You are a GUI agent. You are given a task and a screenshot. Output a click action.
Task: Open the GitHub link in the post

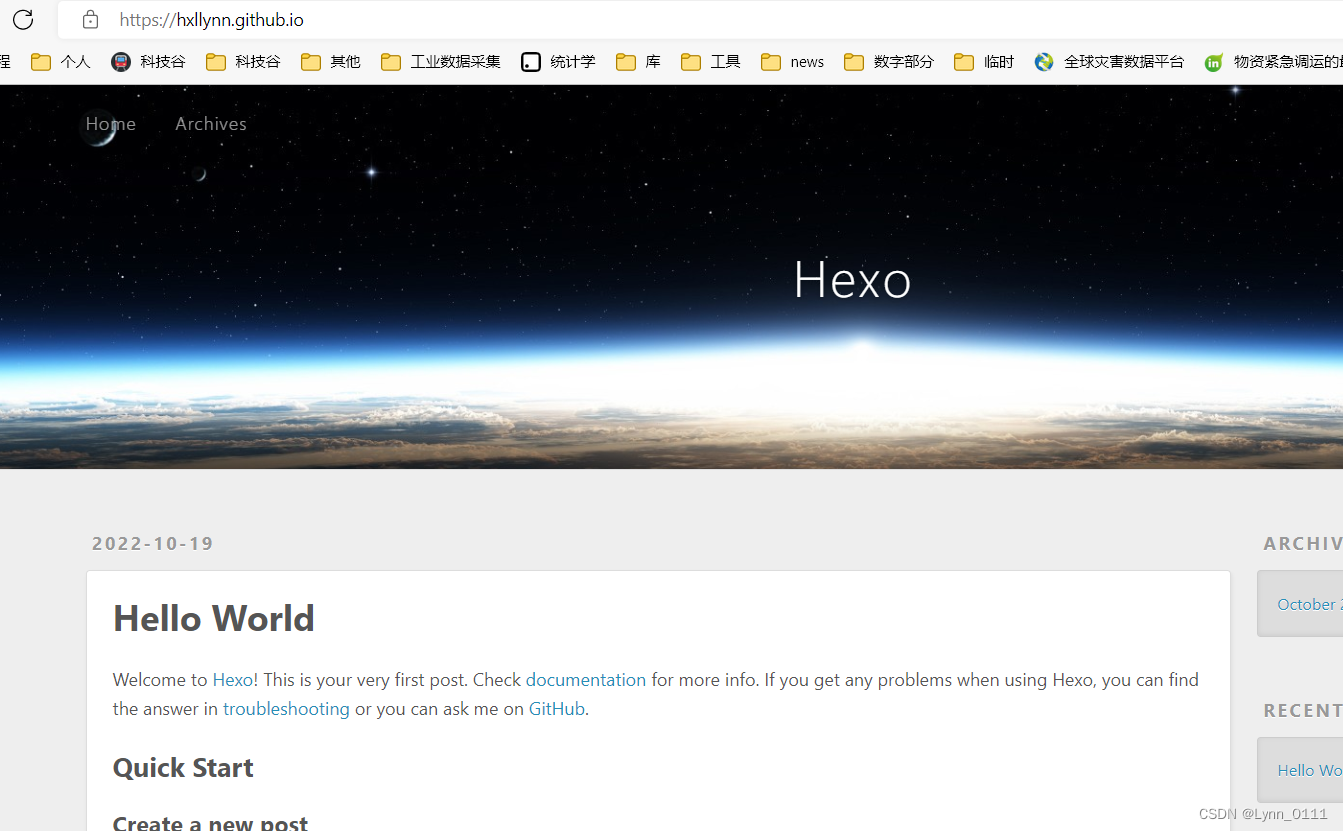click(x=557, y=709)
